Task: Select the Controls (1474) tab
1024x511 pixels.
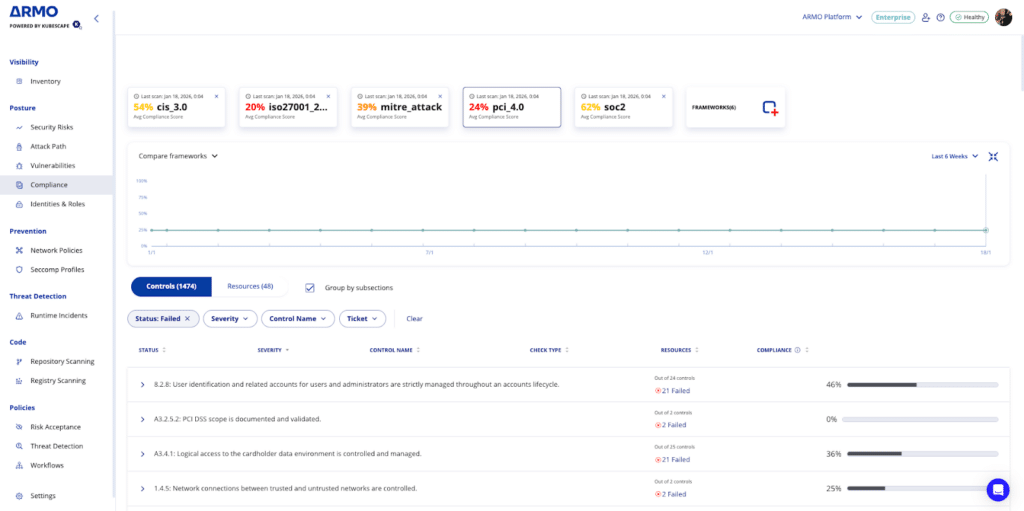Action: coord(171,287)
